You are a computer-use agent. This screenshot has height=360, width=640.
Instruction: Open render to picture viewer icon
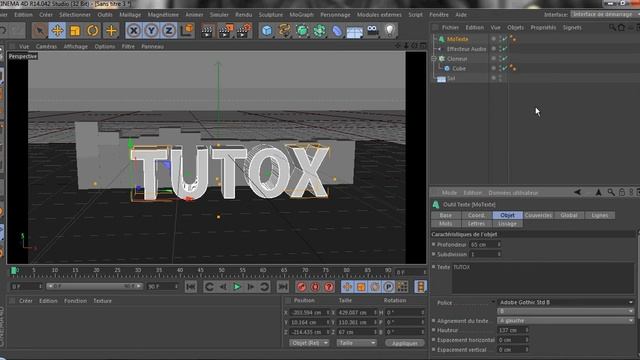(x=226, y=31)
